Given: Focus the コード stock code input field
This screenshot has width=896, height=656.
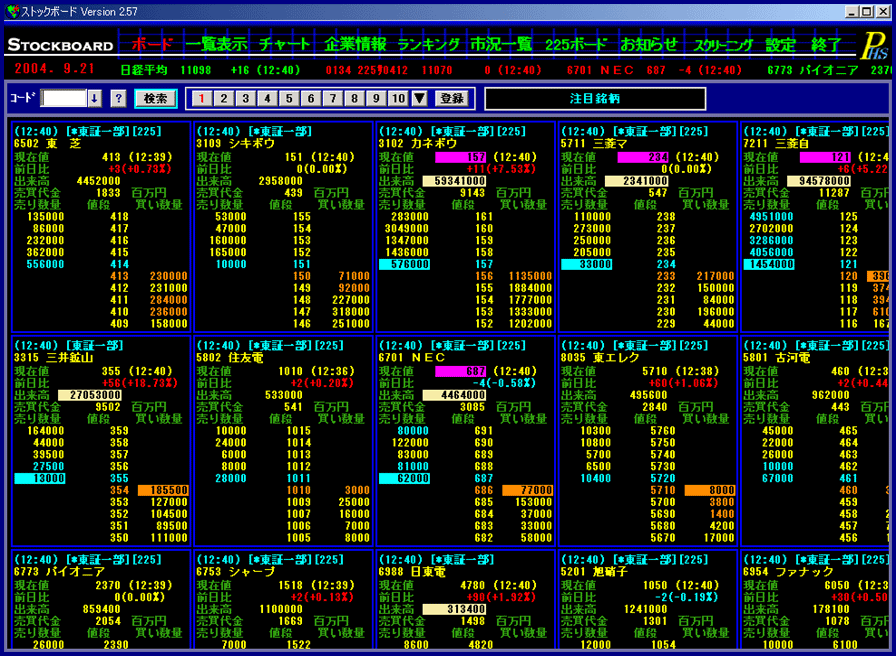Looking at the screenshot, I should click(x=63, y=98).
